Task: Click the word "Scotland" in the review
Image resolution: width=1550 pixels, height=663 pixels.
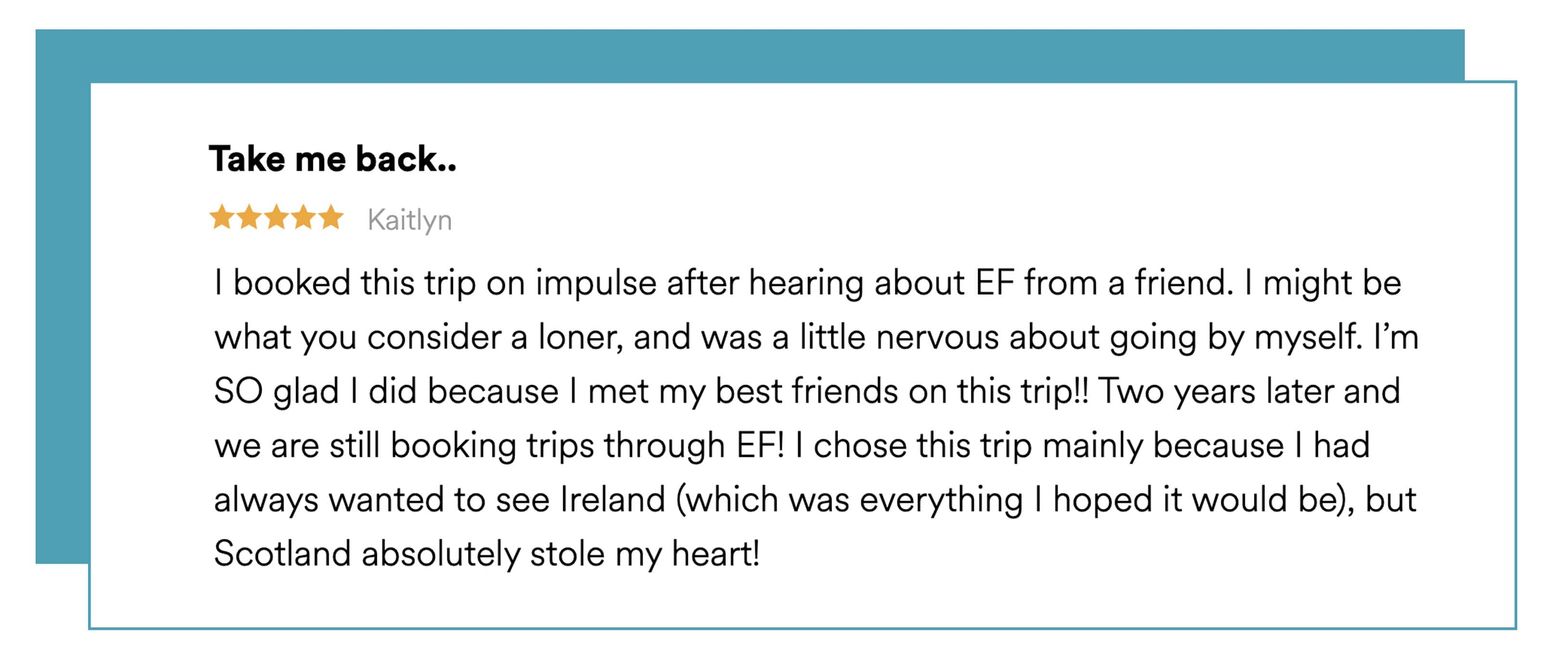Action: pos(282,553)
